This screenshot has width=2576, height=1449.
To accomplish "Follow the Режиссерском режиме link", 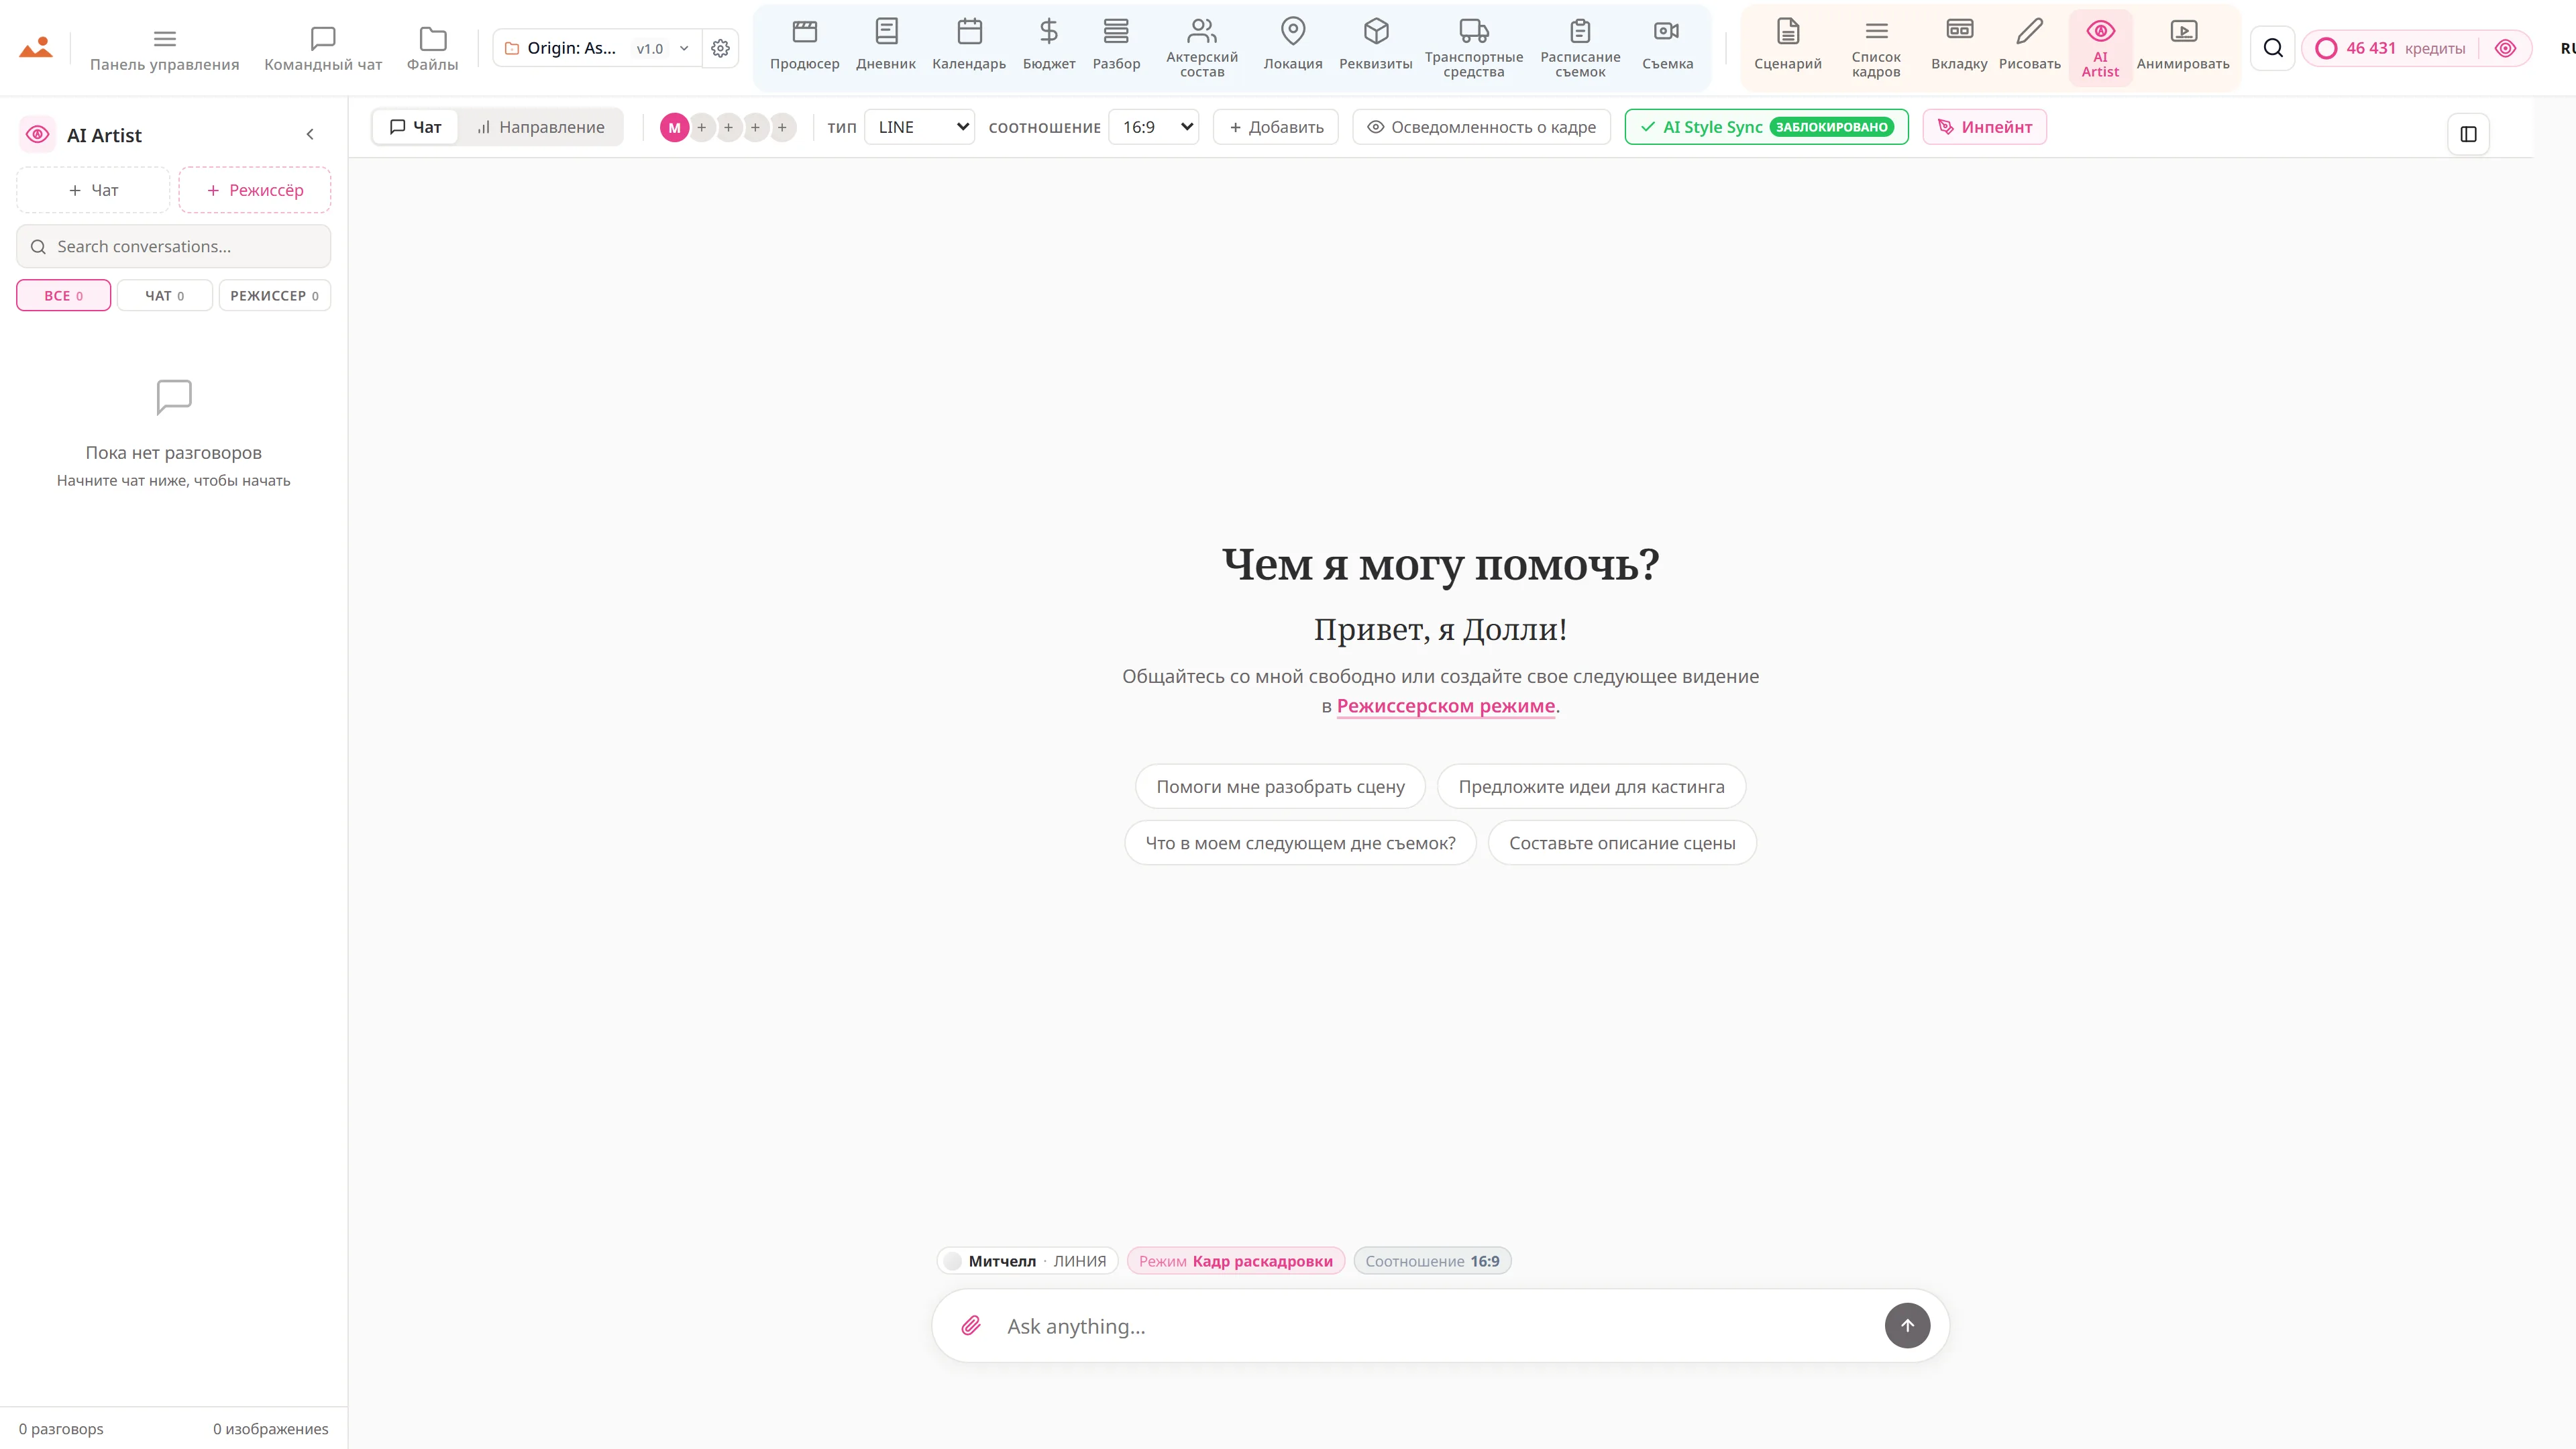I will point(1445,706).
